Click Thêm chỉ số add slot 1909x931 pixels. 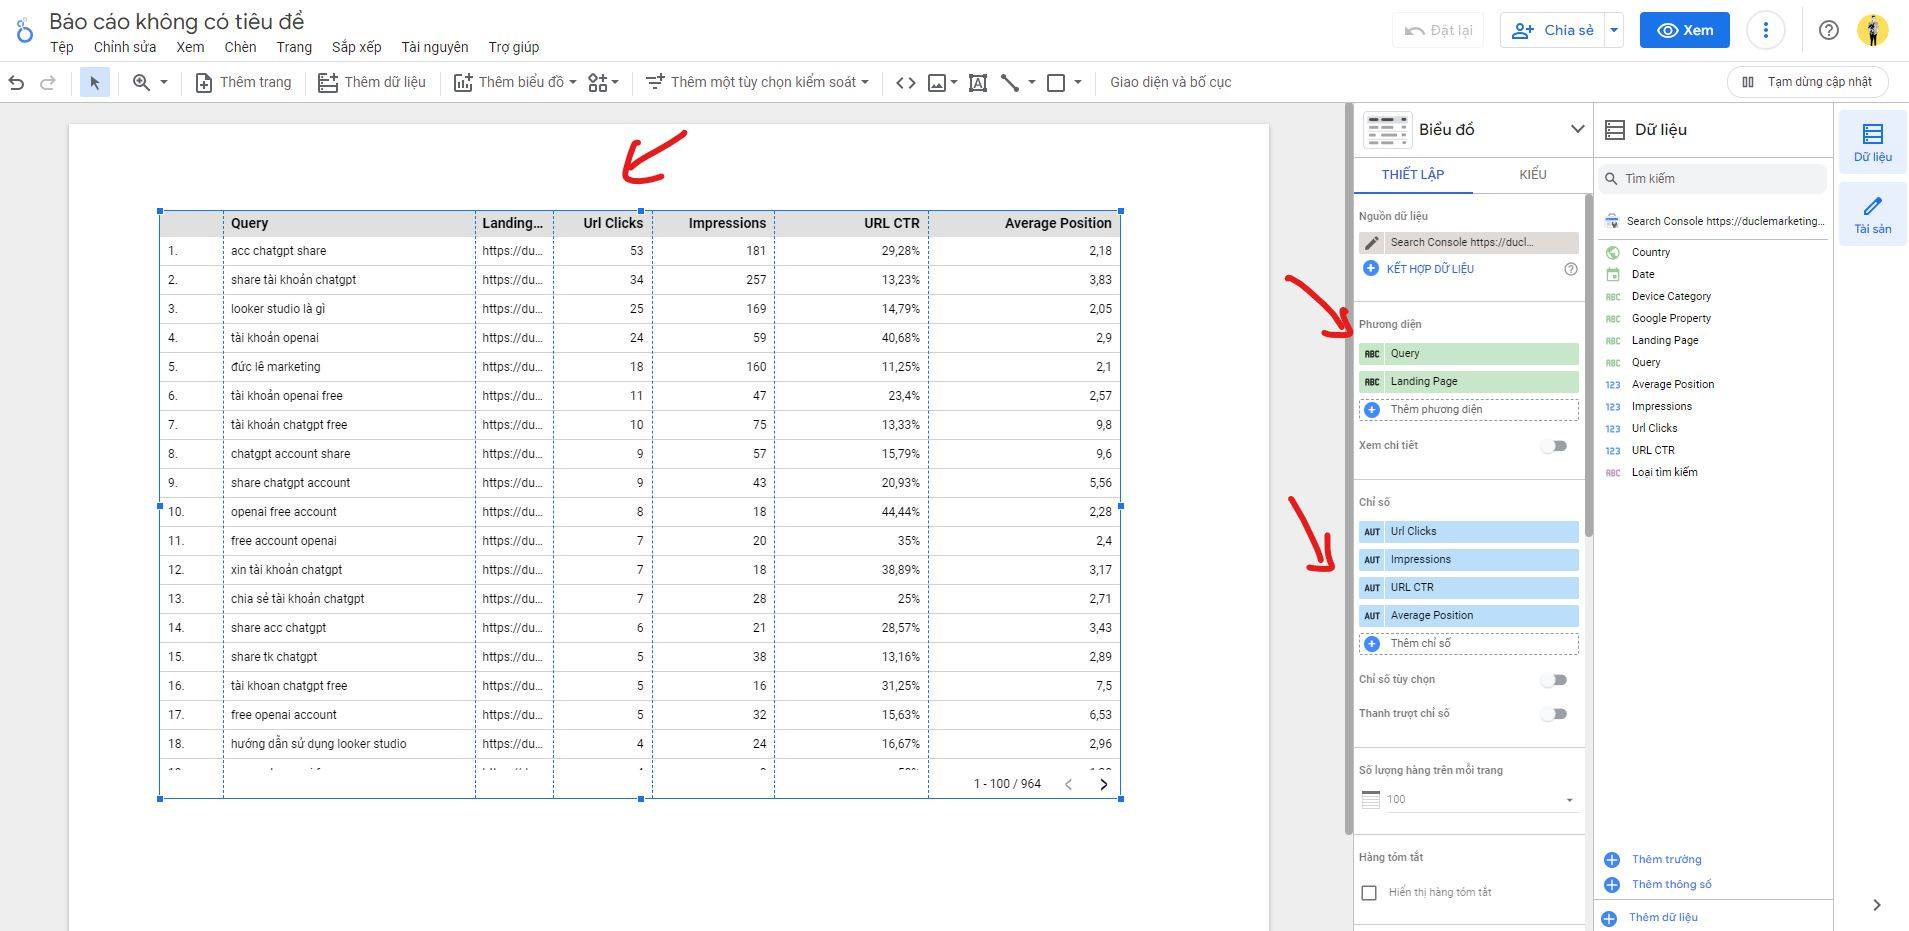[x=1469, y=643]
